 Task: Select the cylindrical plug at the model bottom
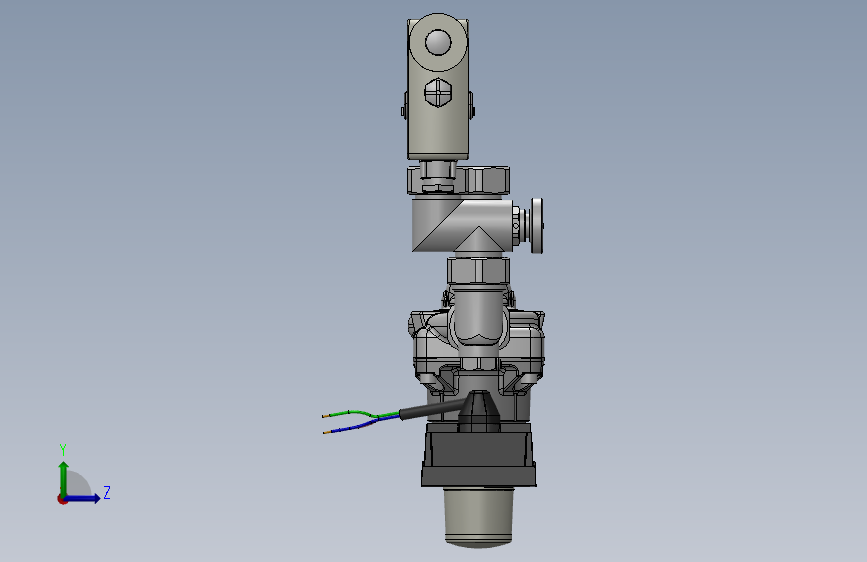pyautogui.click(x=478, y=517)
